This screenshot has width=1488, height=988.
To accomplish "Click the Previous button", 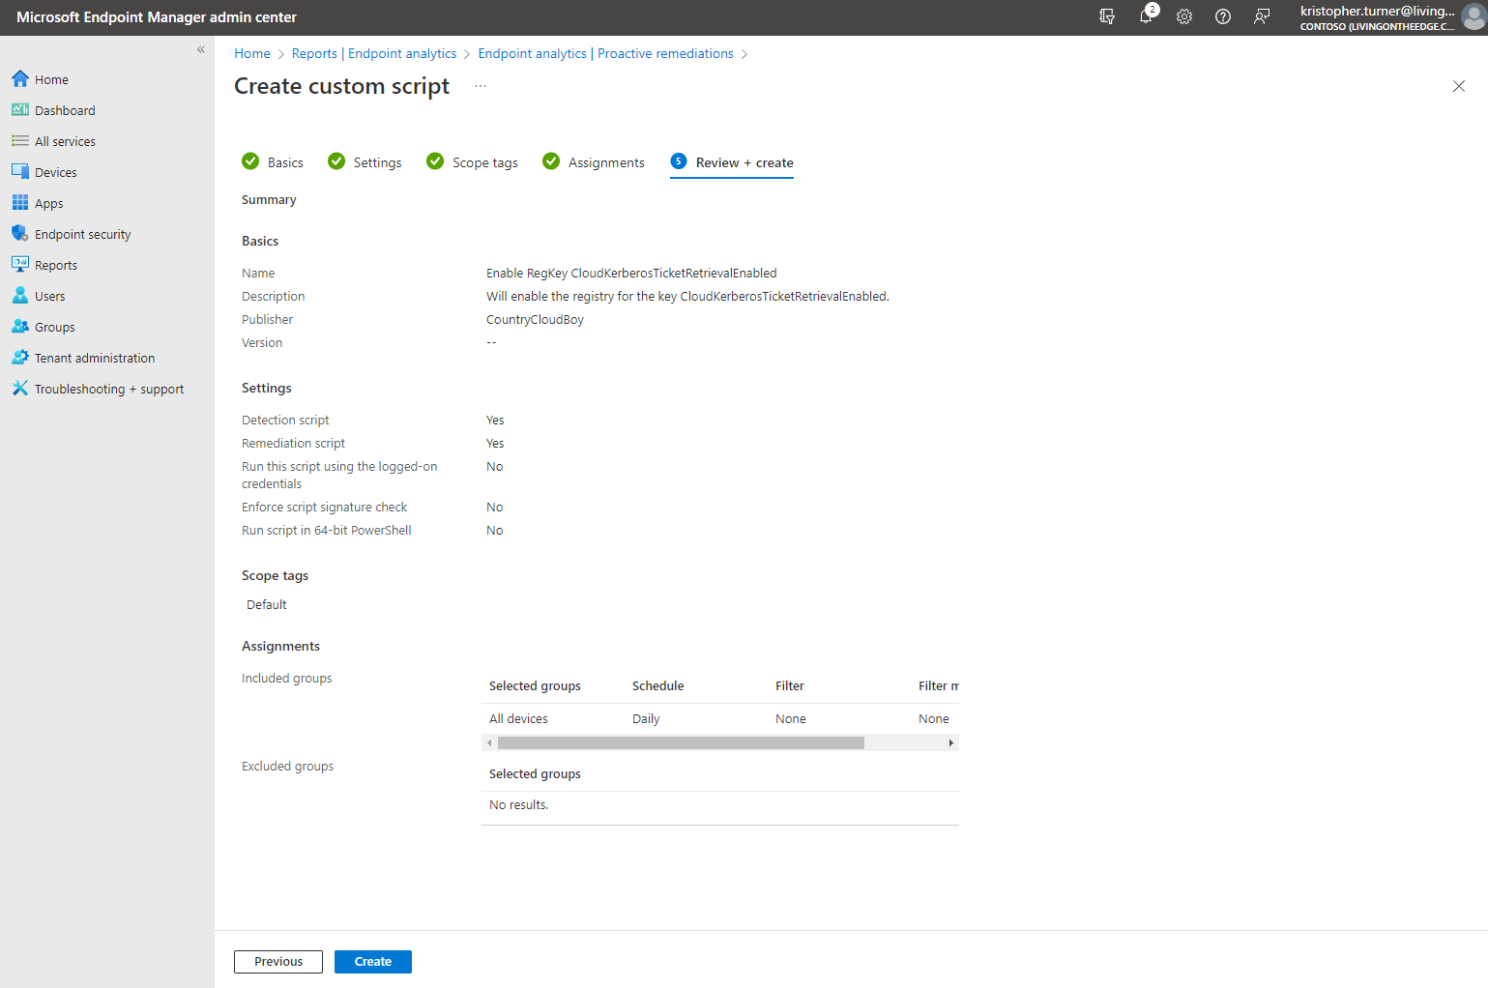I will tap(278, 961).
